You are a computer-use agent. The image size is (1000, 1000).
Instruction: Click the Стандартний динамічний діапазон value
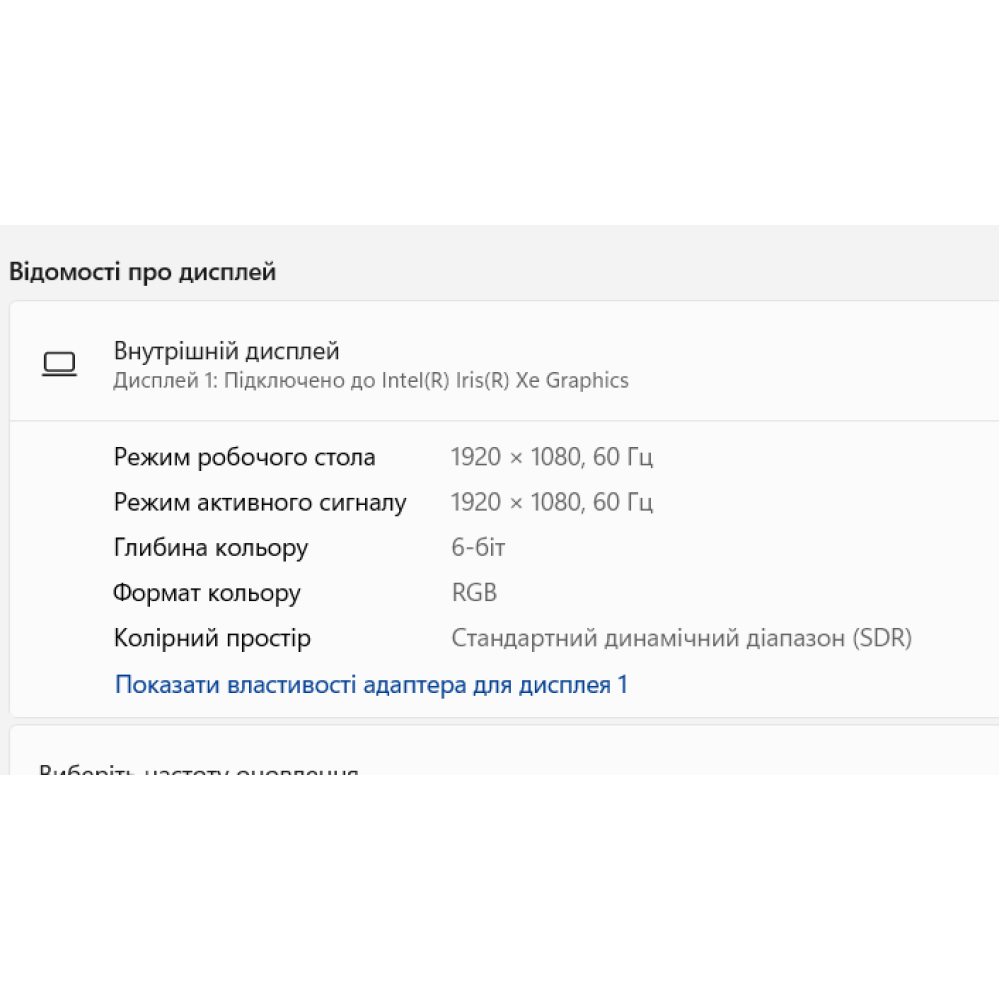click(648, 638)
